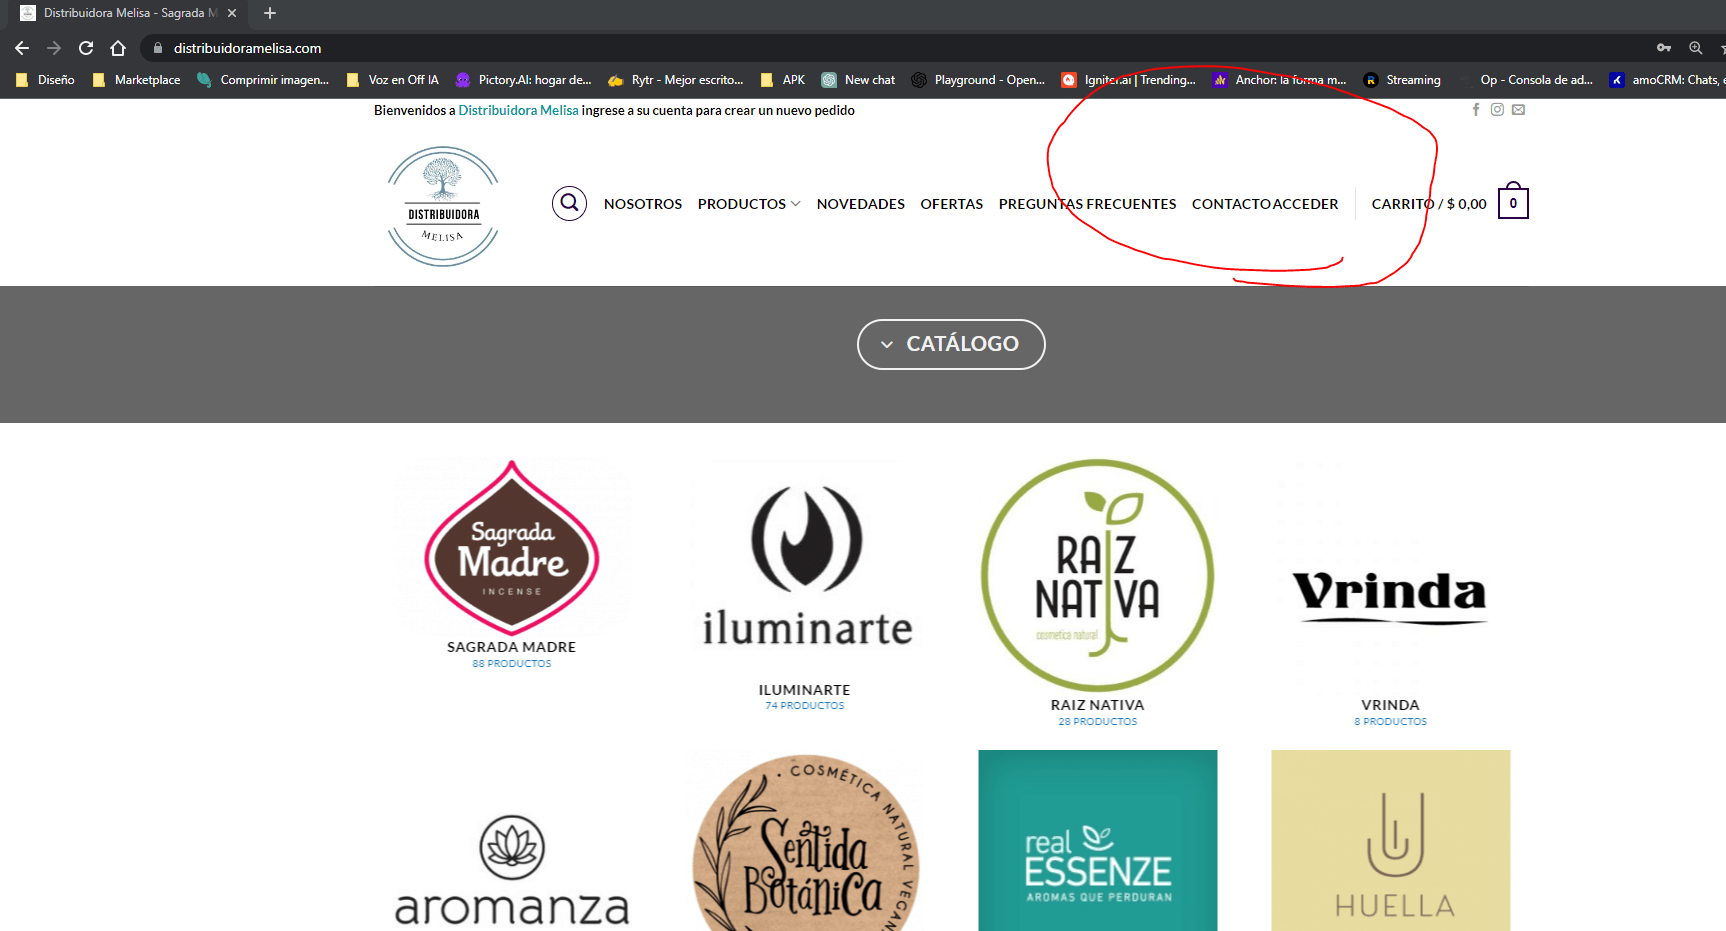
Task: Click the 28 PRODUCTOS count text
Action: (1097, 722)
